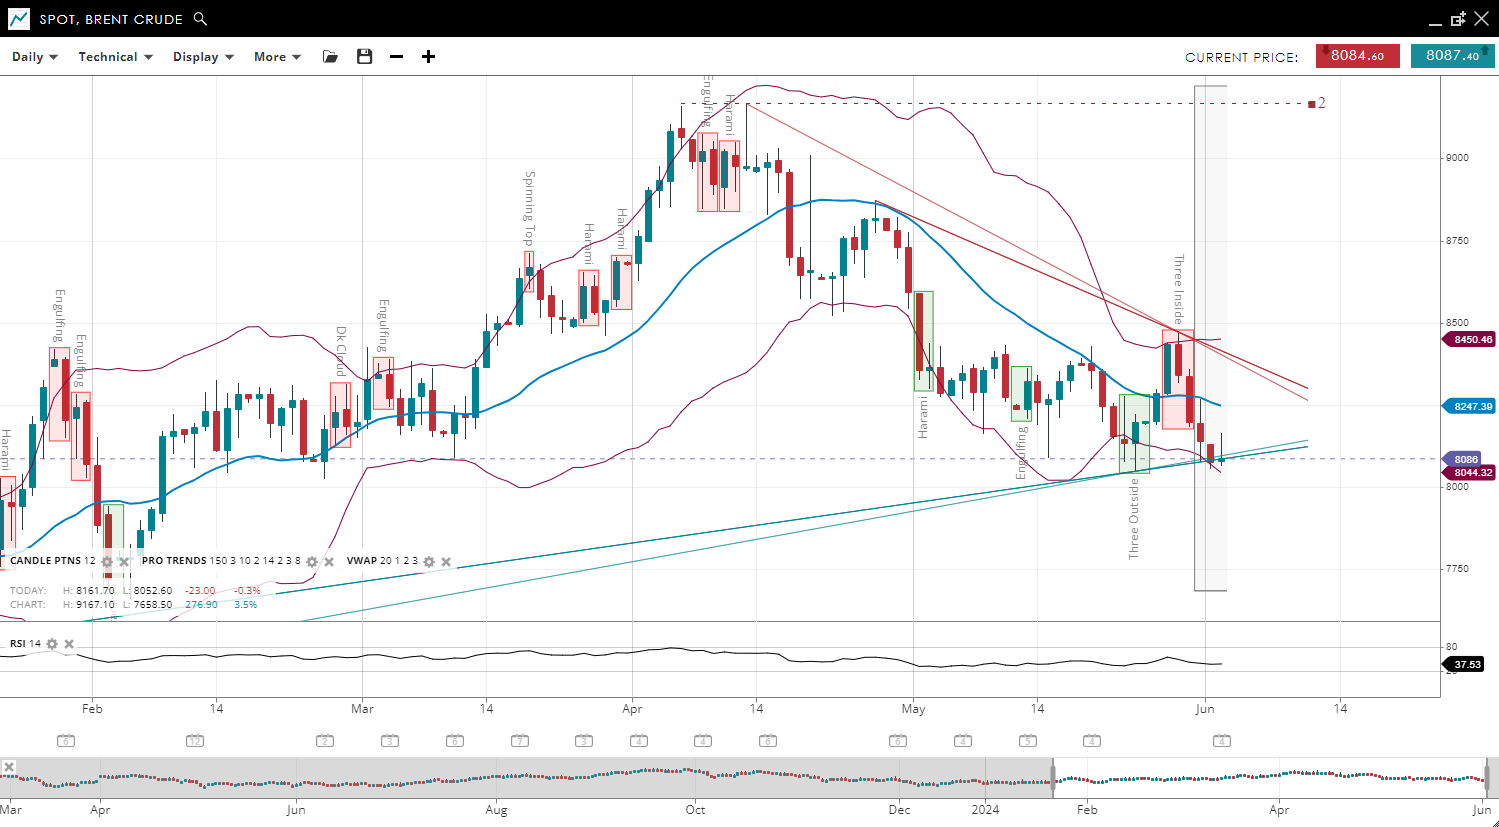Image resolution: width=1499 pixels, height=827 pixels.
Task: Remove the Pro Trends indicator
Action: pos(329,562)
